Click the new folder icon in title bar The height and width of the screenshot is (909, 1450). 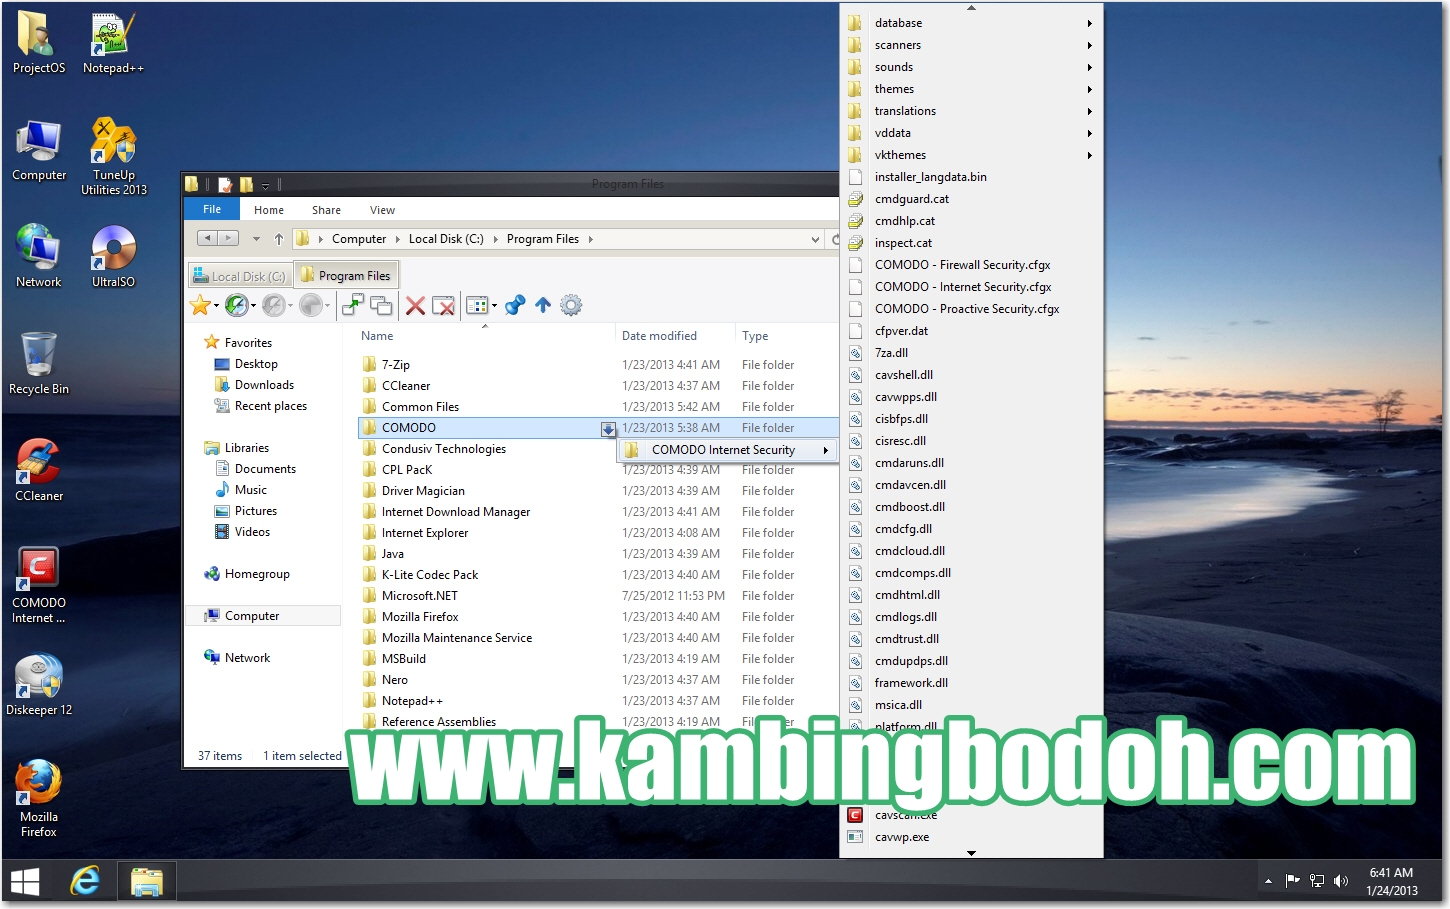point(246,184)
